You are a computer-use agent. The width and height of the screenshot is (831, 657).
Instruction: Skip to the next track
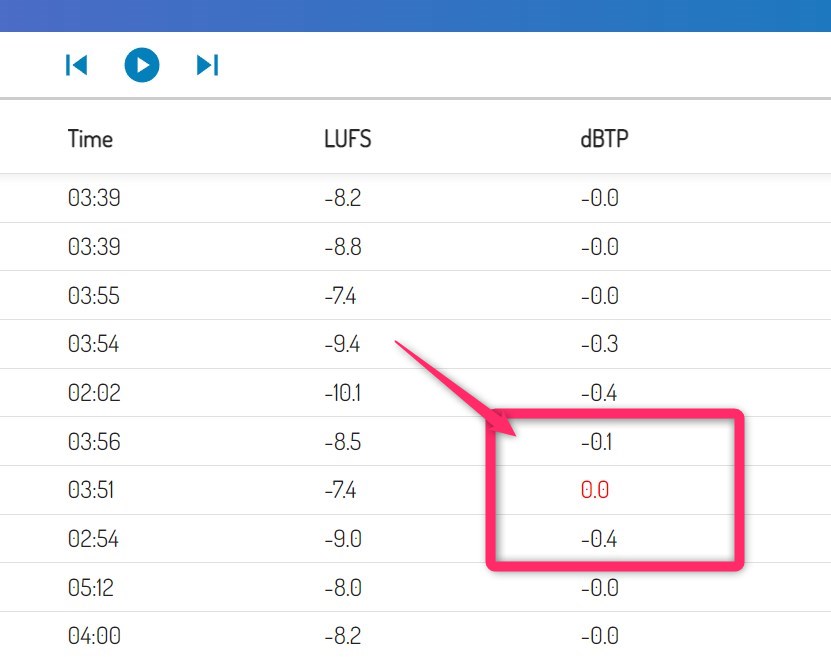tap(207, 65)
